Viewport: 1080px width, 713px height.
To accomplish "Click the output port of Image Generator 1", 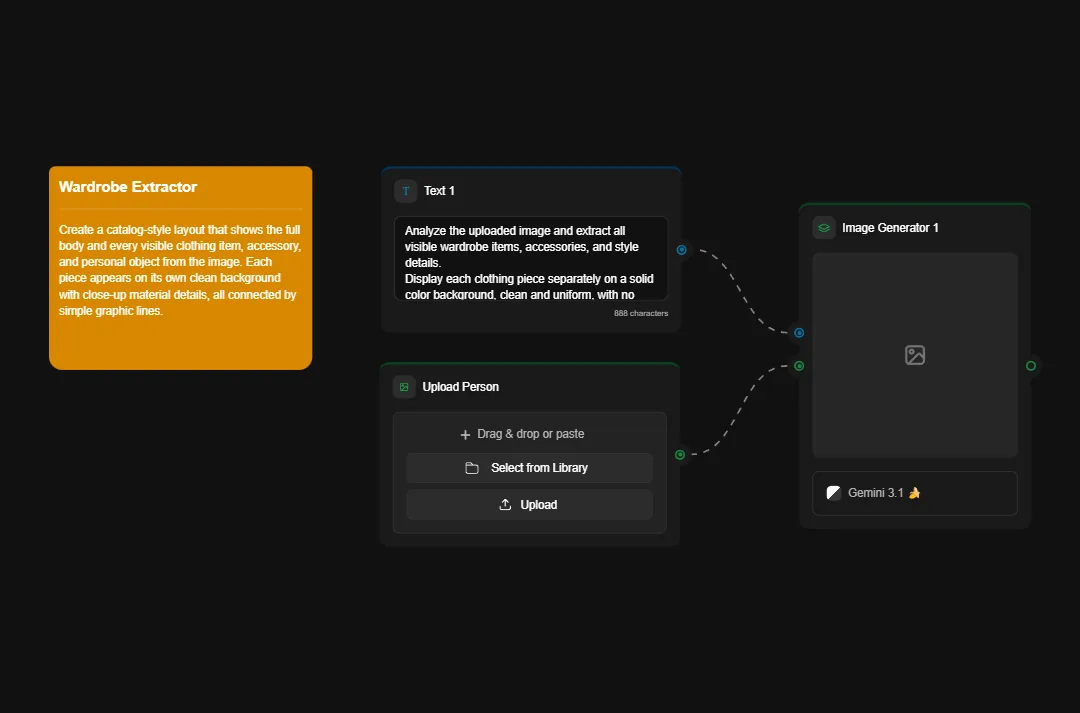I will click(x=1030, y=366).
